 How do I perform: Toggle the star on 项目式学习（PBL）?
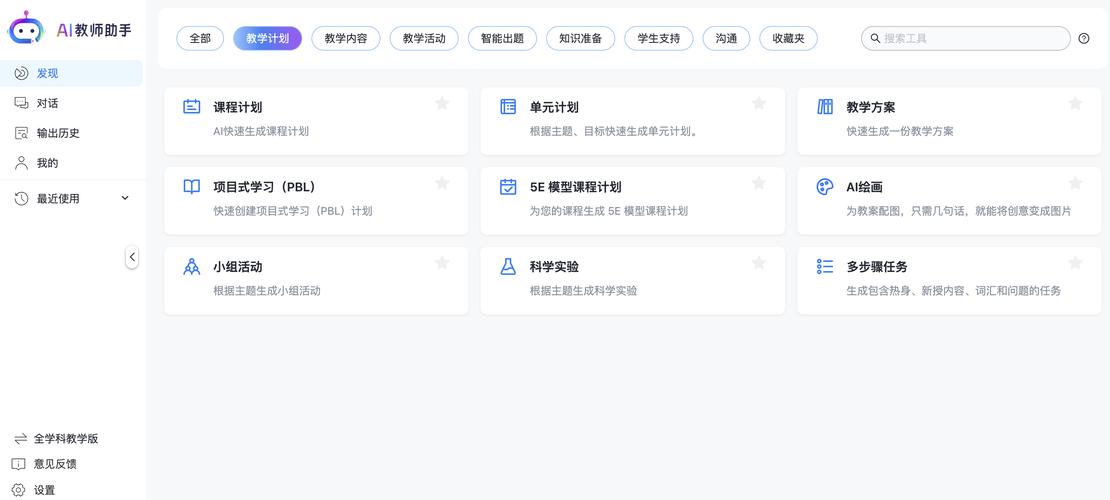(442, 183)
